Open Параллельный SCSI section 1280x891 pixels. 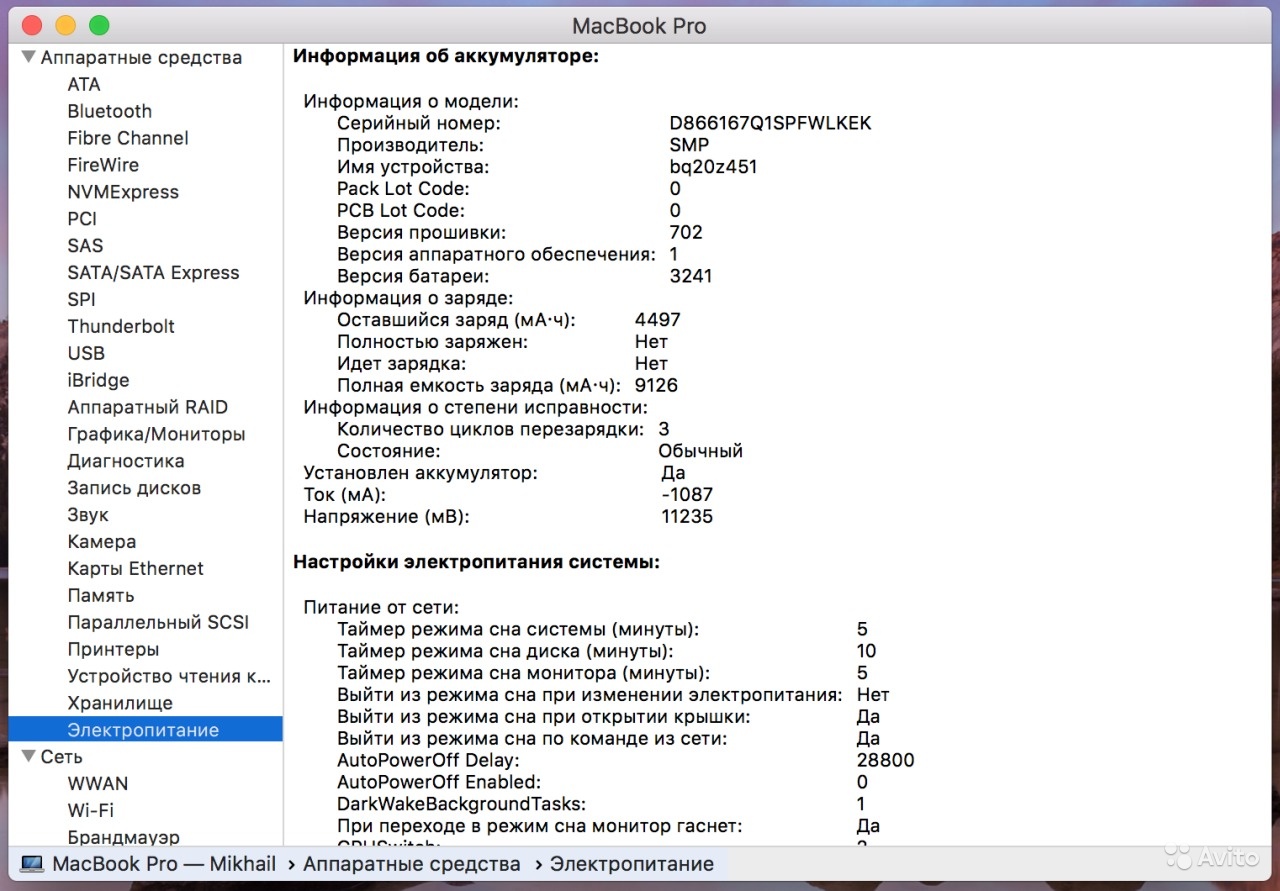tap(158, 623)
